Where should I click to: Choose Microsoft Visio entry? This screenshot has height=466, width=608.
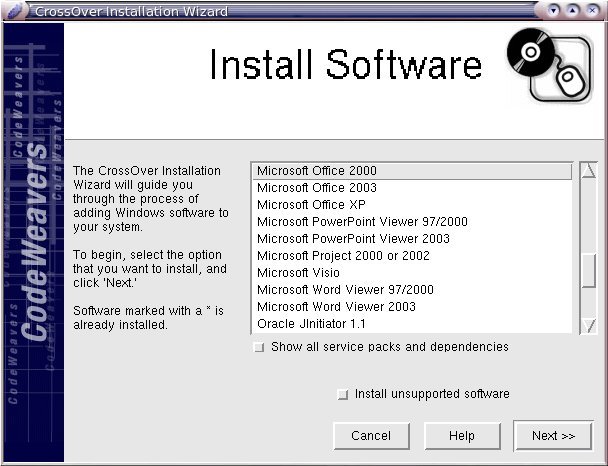pyautogui.click(x=412, y=273)
